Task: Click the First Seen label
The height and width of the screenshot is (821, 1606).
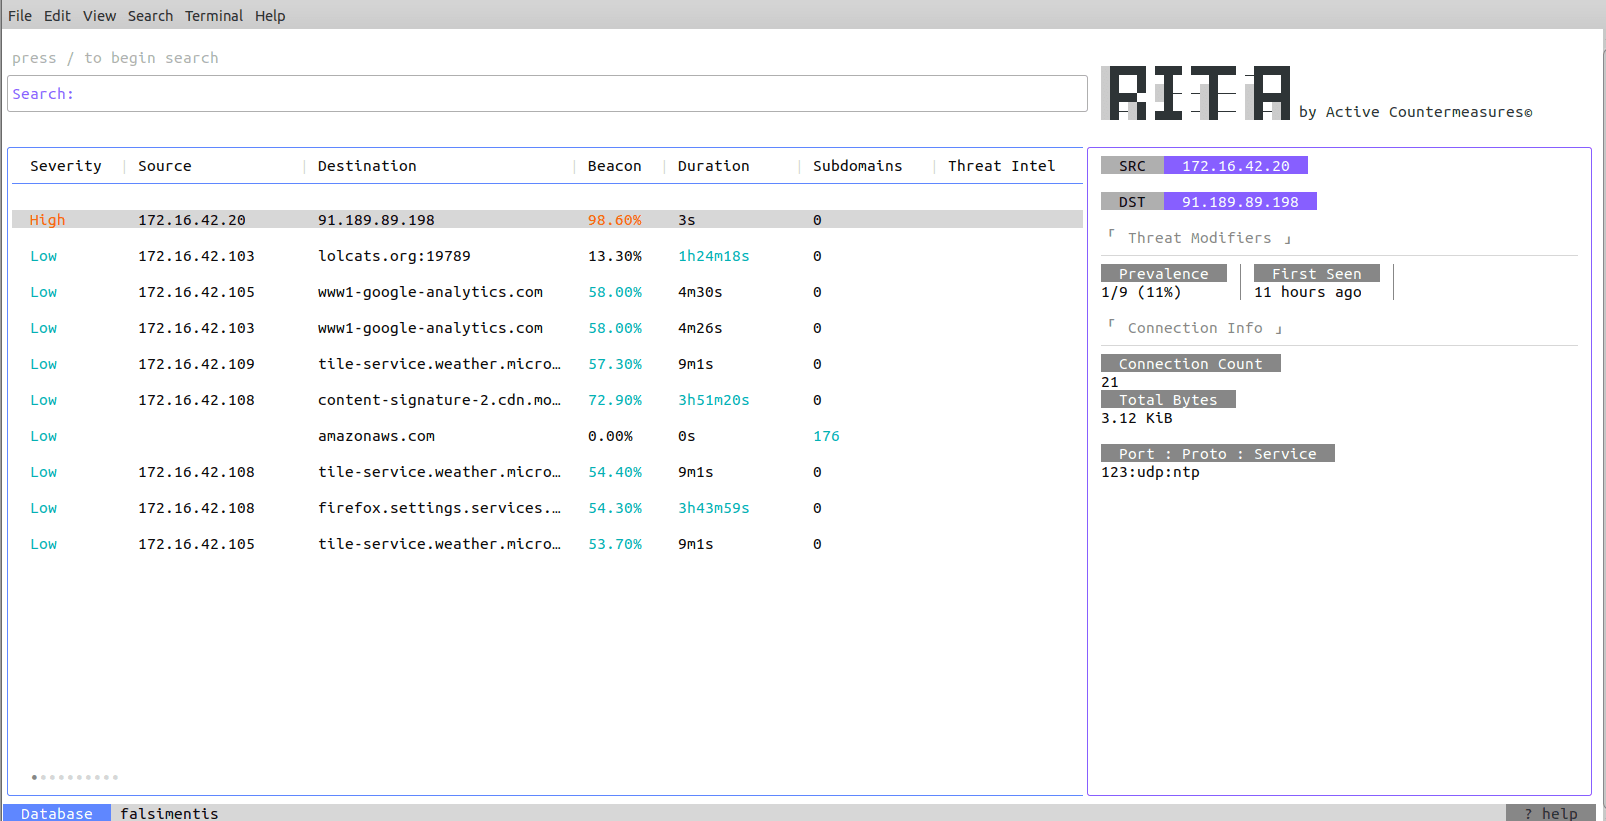Action: tap(1317, 274)
